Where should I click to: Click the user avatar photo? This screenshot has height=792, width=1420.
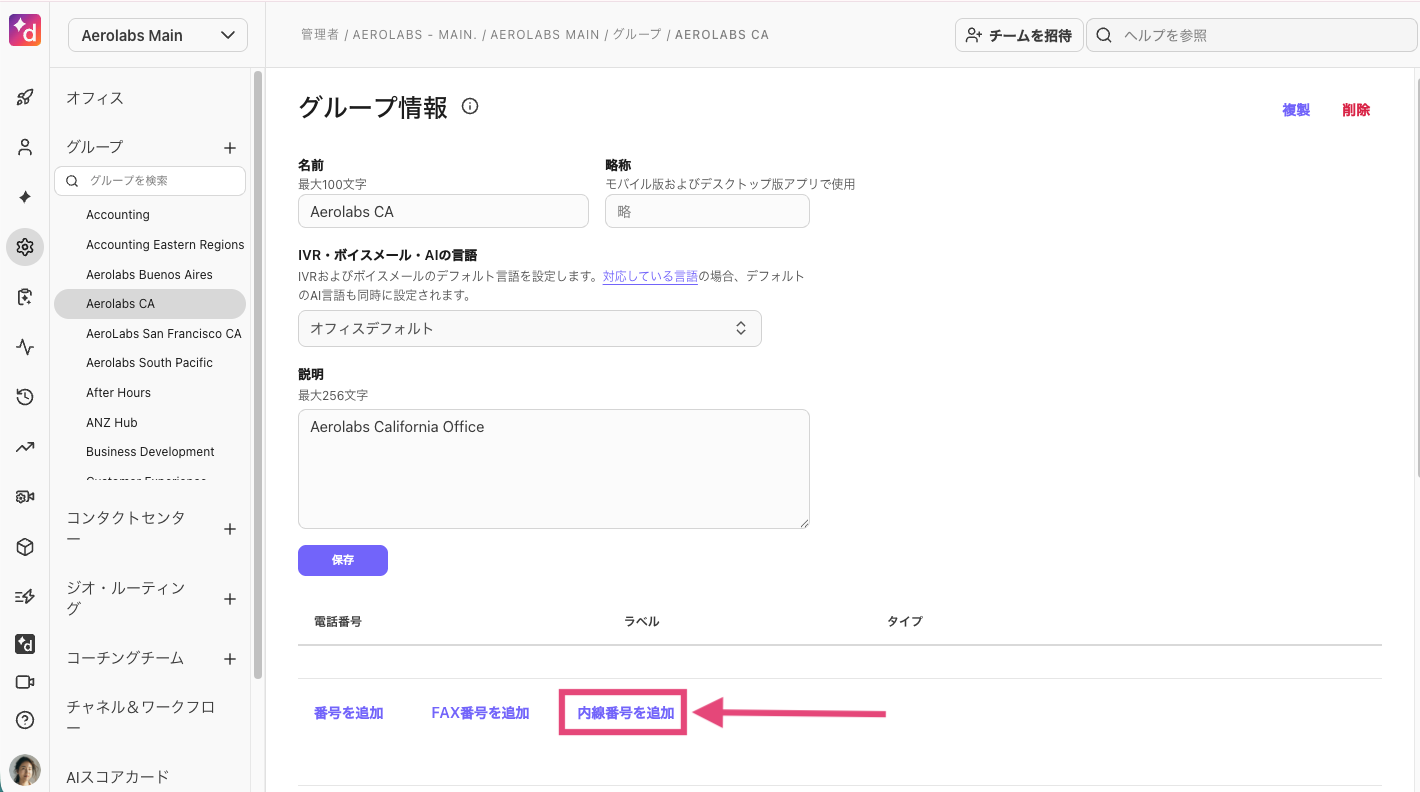[25, 771]
